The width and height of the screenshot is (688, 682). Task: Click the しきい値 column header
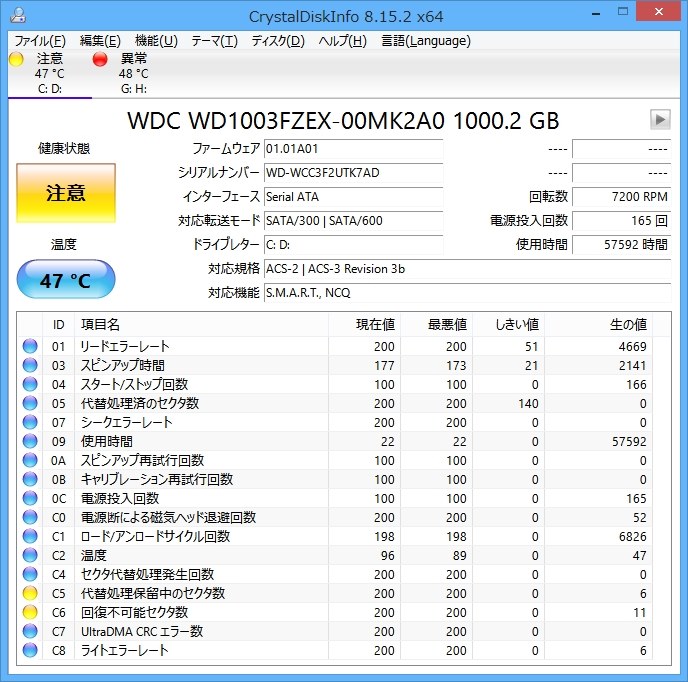508,324
